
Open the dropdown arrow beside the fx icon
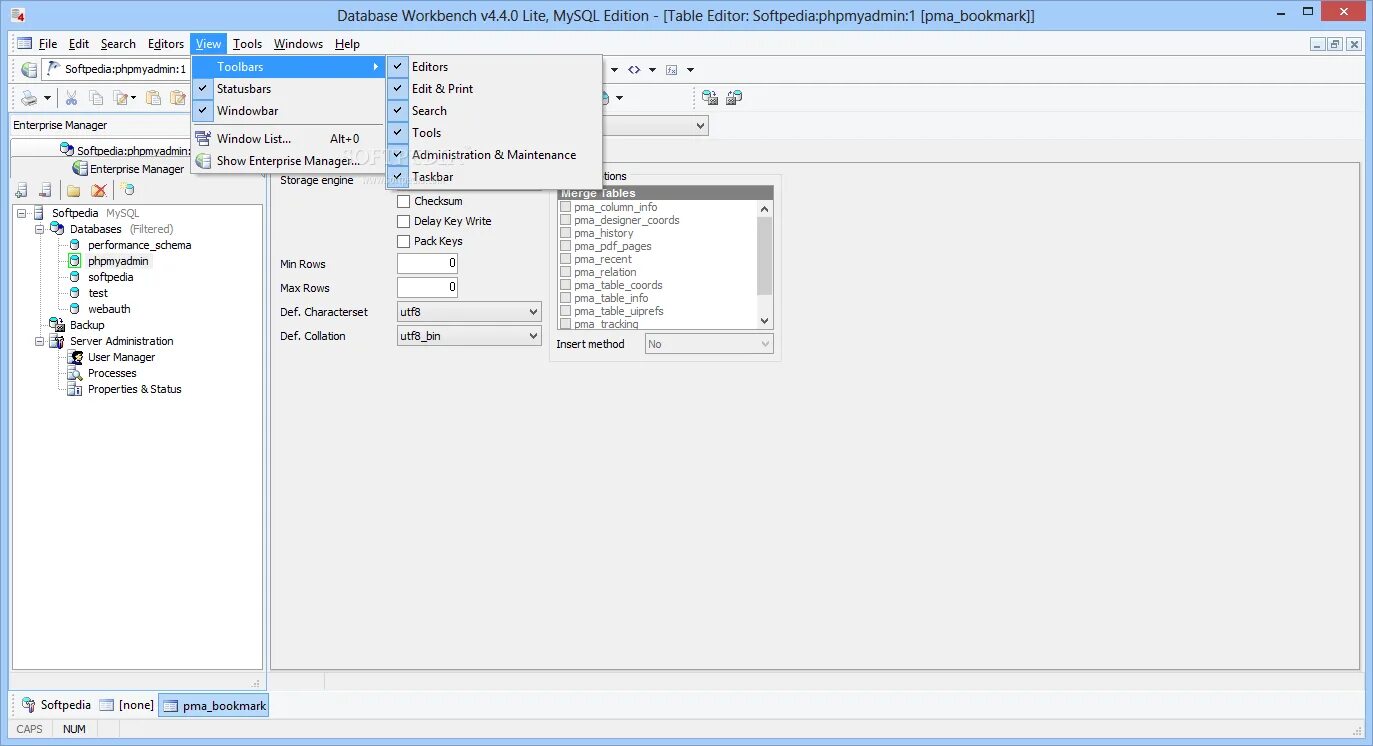690,70
